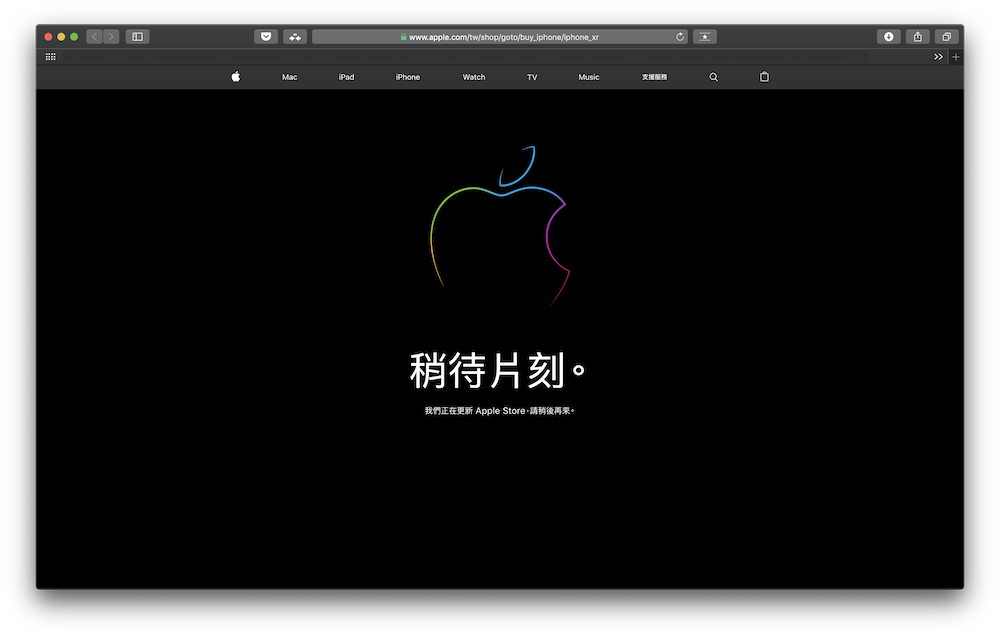This screenshot has width=1000, height=637.
Task: Open the 支援服務 navigation item
Action: (x=654, y=77)
